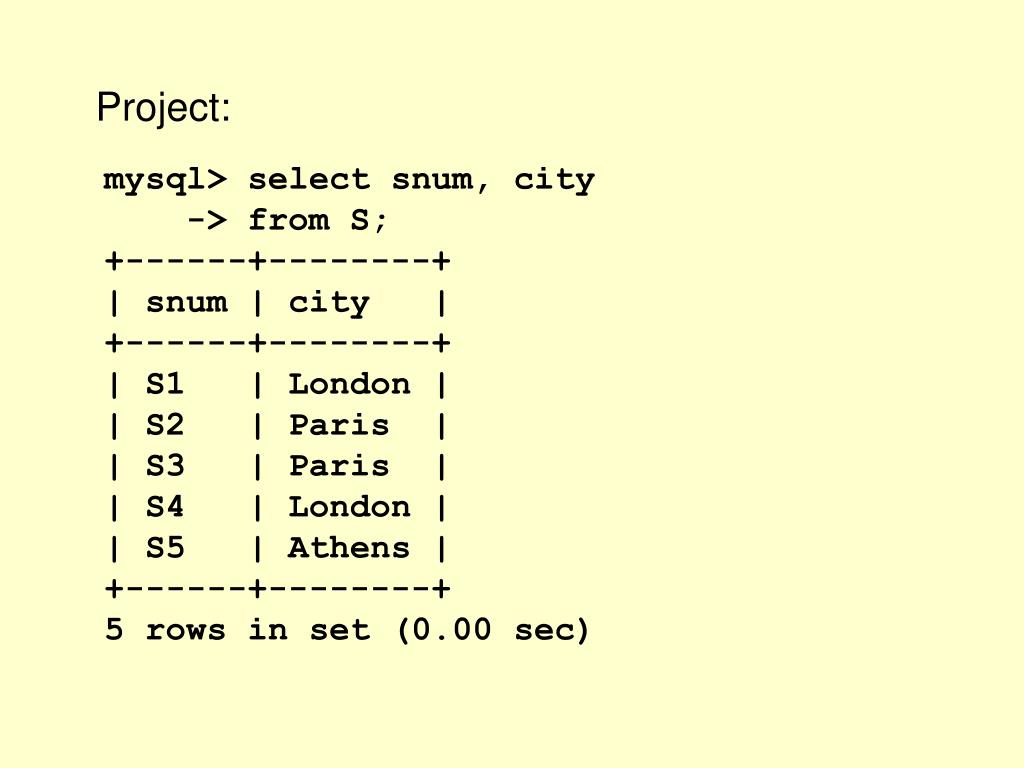Select the S5 table cell
The image size is (1024, 768).
pyautogui.click(x=165, y=548)
